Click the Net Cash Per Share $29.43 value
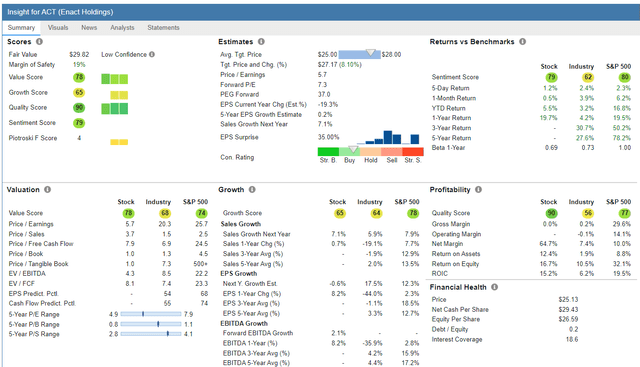The image size is (640, 367). click(x=568, y=309)
